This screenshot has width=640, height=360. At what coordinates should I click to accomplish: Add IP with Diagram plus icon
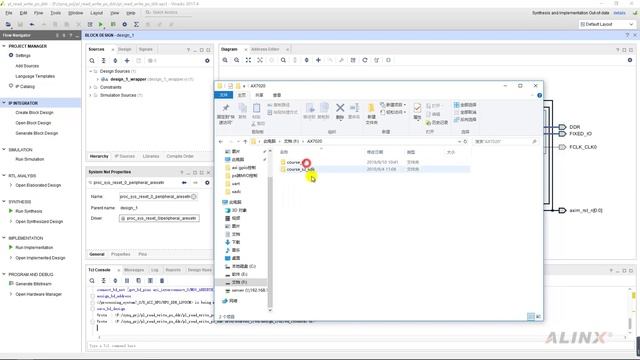318,60
